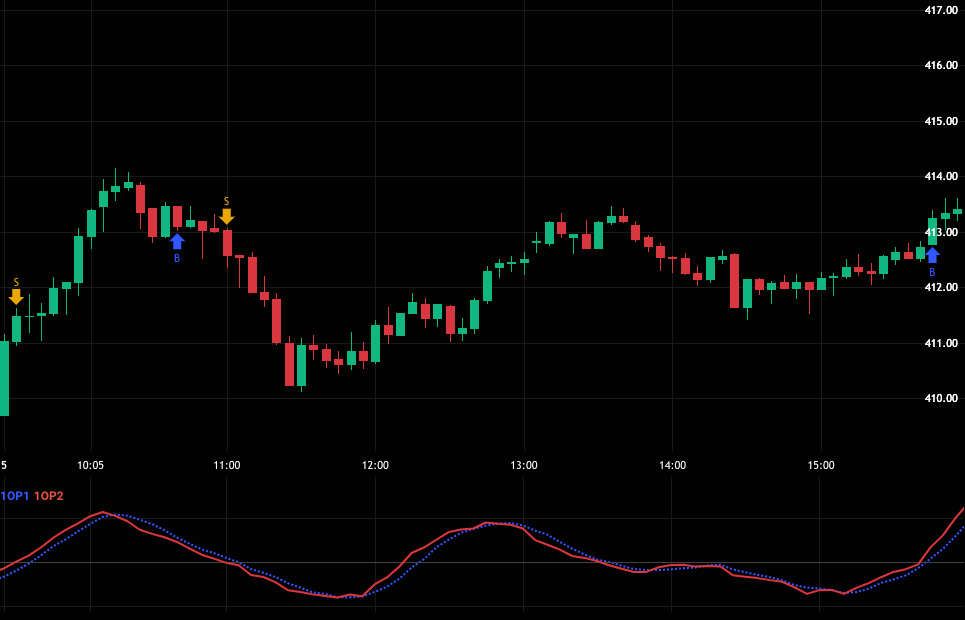Select the Buy arrow at chart's right edge
Screen dimensions: 965x620
[x=932, y=255]
